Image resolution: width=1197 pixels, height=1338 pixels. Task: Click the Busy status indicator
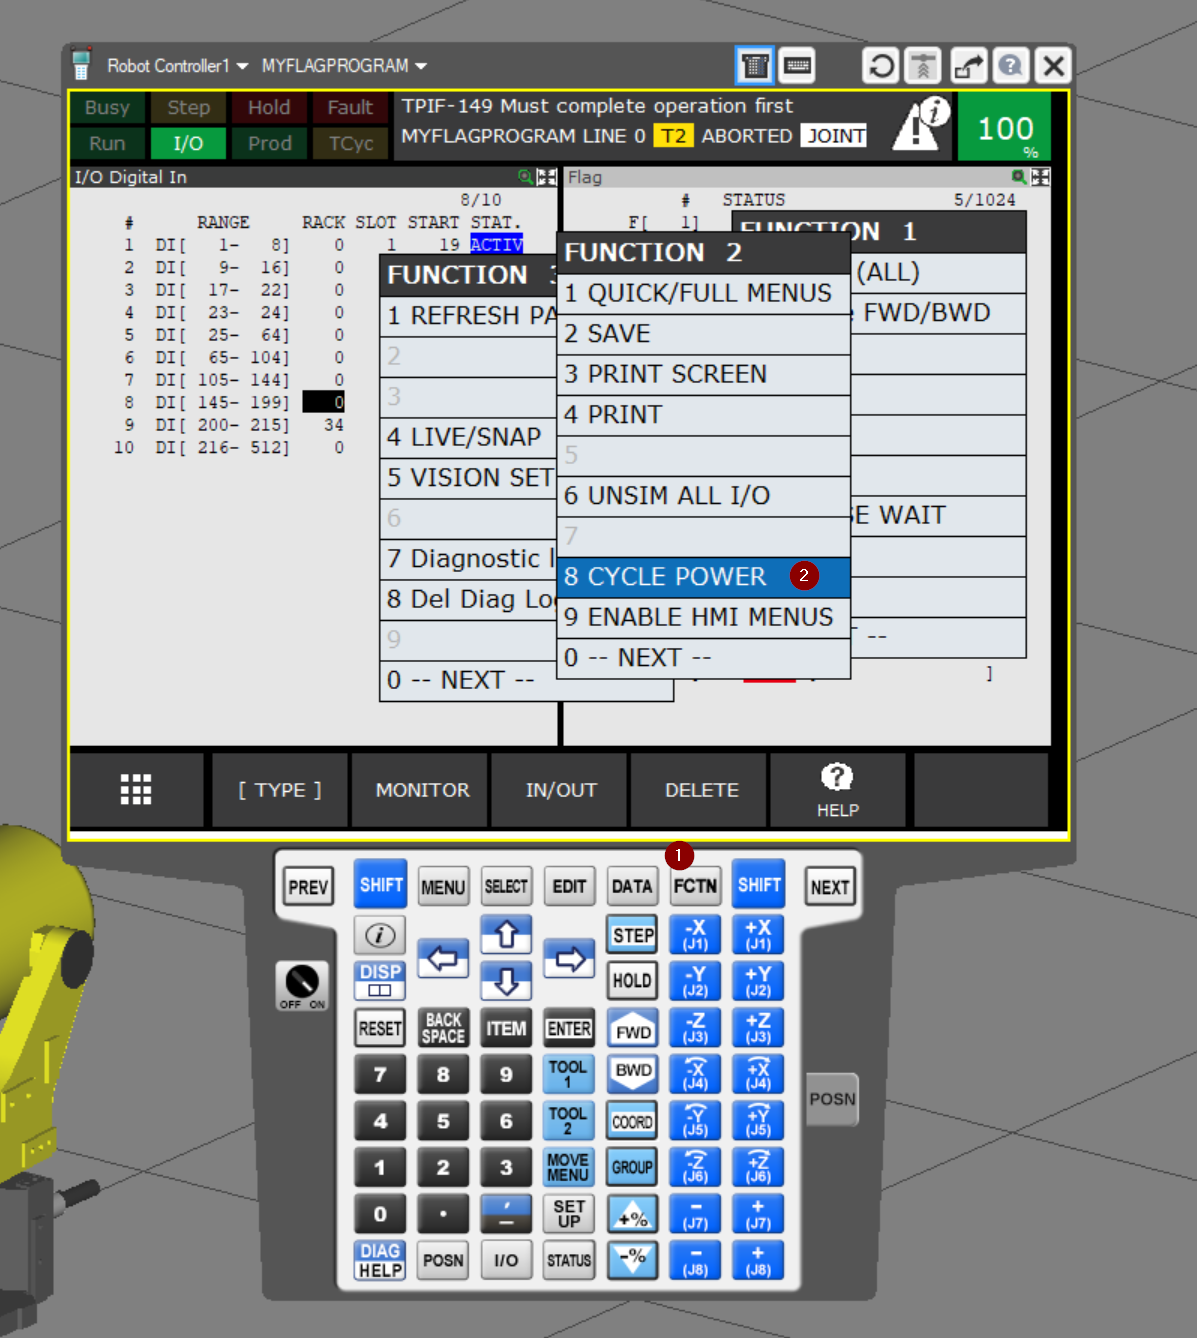click(107, 107)
